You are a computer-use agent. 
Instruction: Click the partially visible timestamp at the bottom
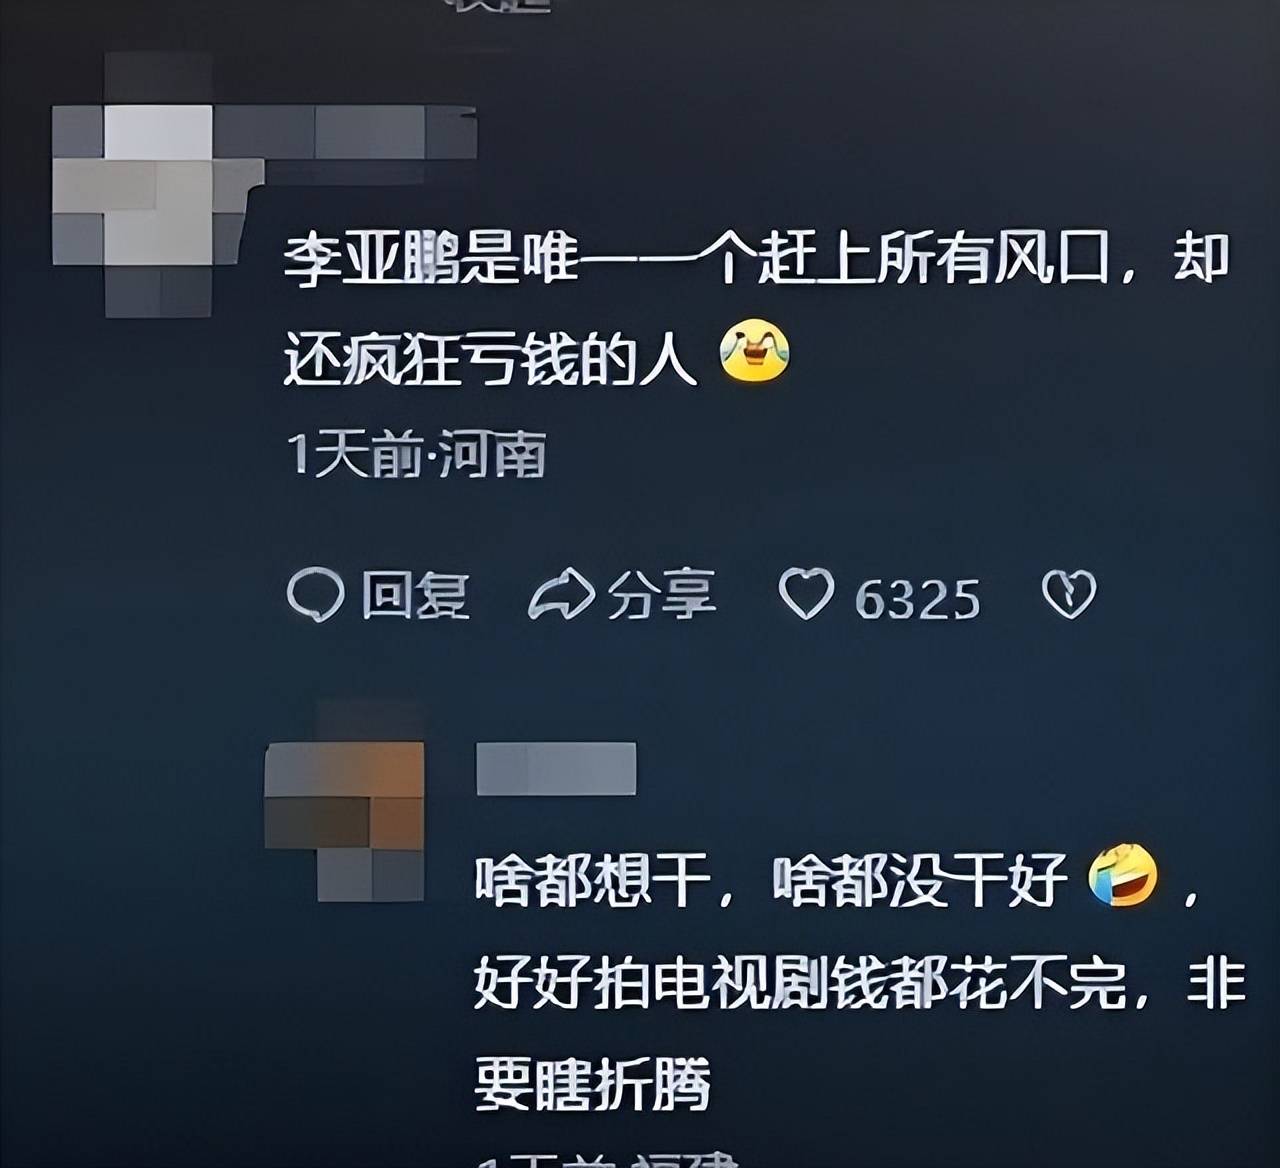pos(608,1160)
